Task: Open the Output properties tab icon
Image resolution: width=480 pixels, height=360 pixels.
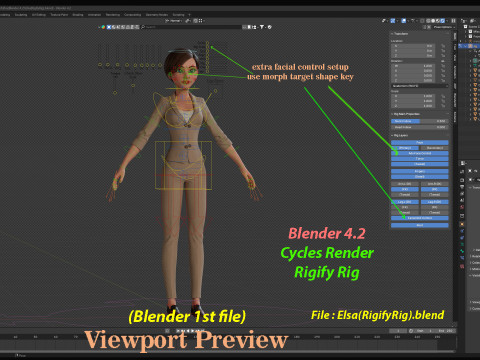Action: (x=462, y=187)
